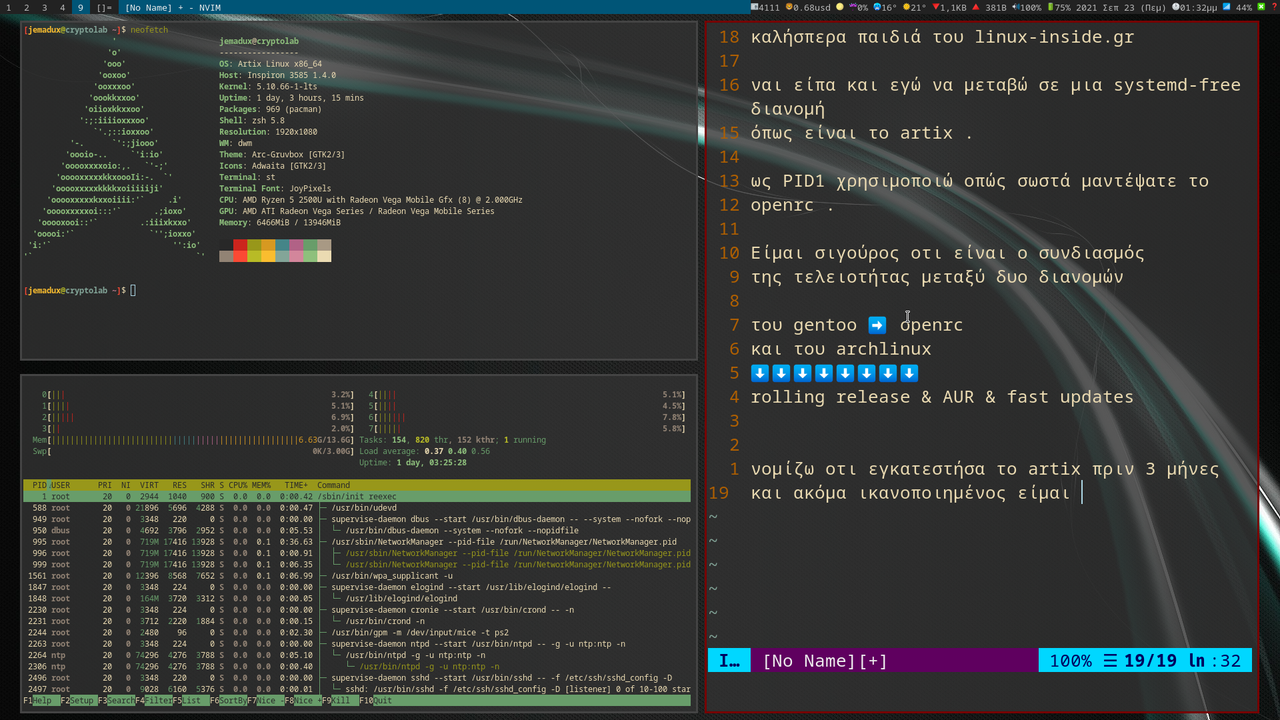Click the purple space invader icon at 0%

852,7
